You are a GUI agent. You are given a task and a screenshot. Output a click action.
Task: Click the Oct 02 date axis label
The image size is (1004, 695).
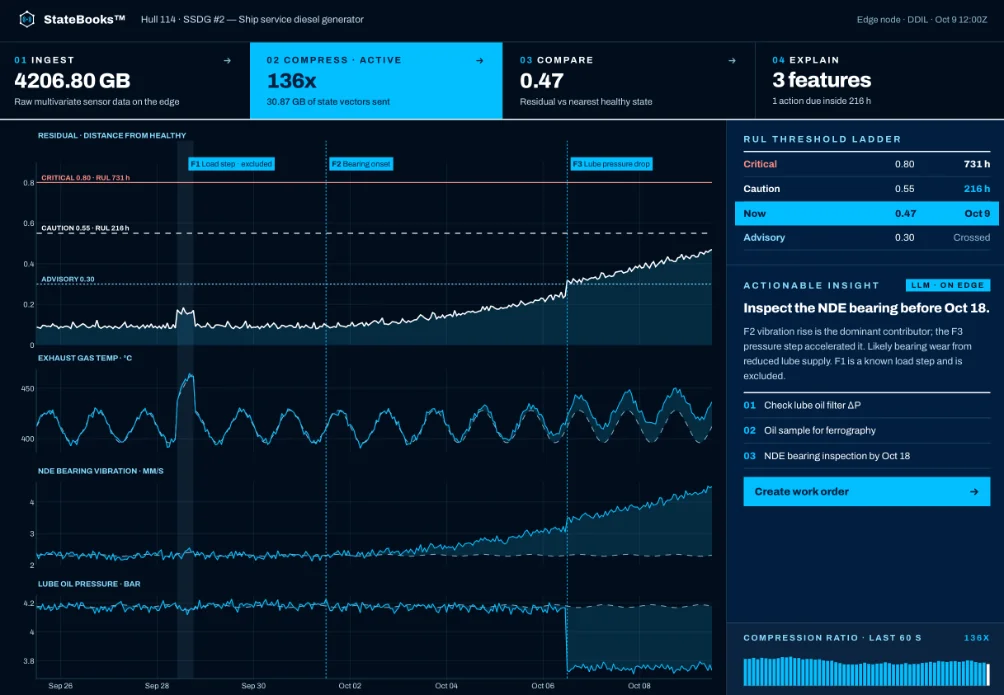(350, 686)
